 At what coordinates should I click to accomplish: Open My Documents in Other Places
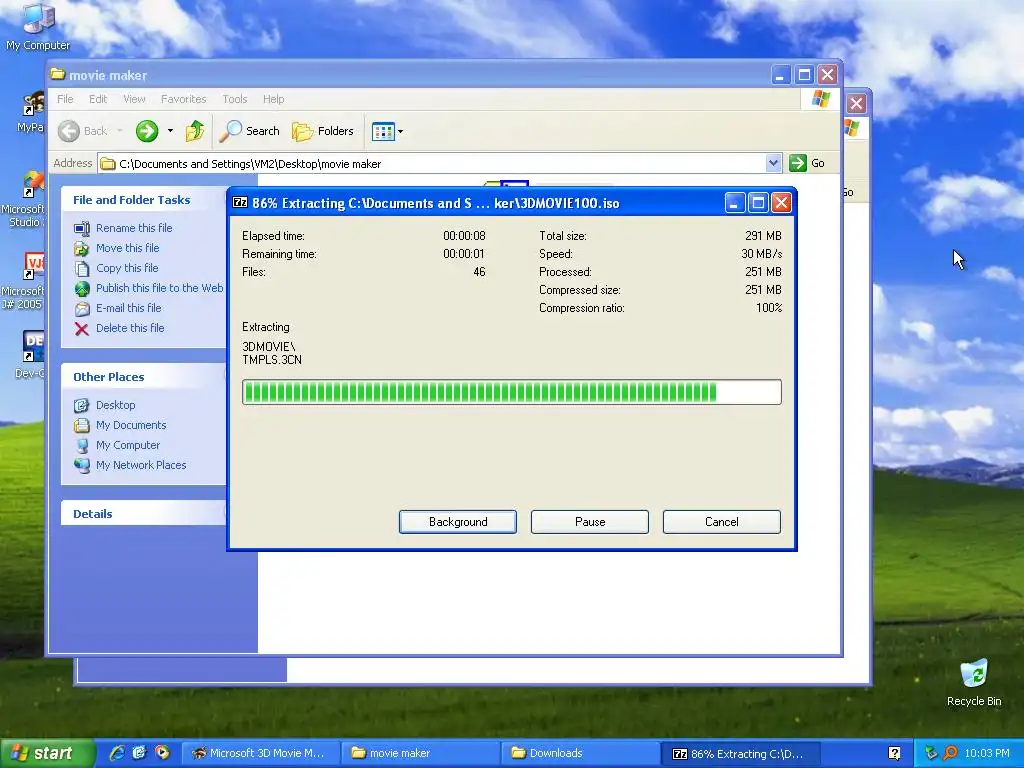click(131, 425)
